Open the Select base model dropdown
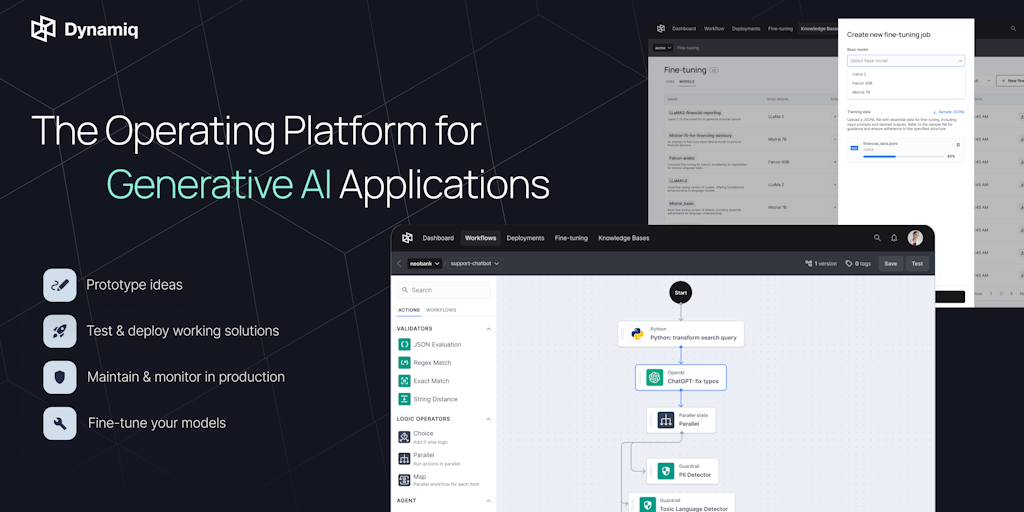Viewport: 1024px width, 512px height. (x=906, y=61)
